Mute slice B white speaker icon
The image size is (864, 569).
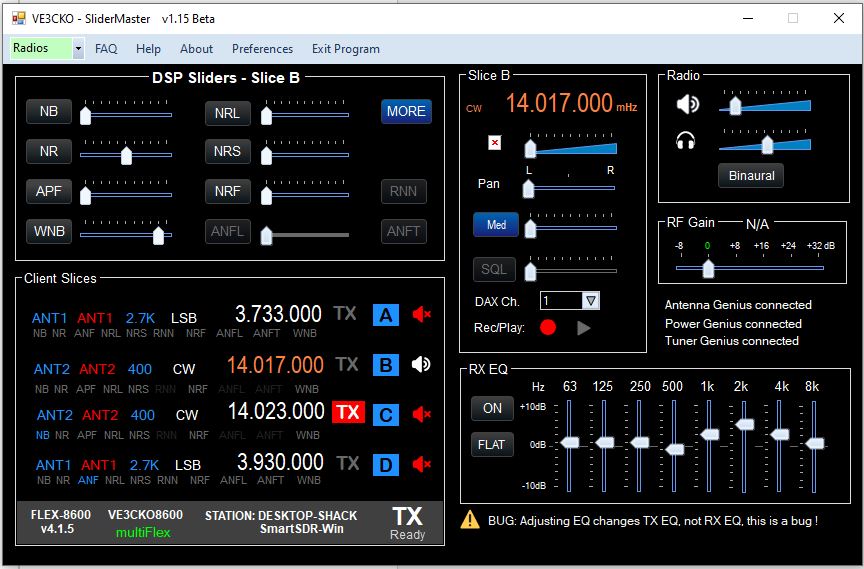coord(421,364)
